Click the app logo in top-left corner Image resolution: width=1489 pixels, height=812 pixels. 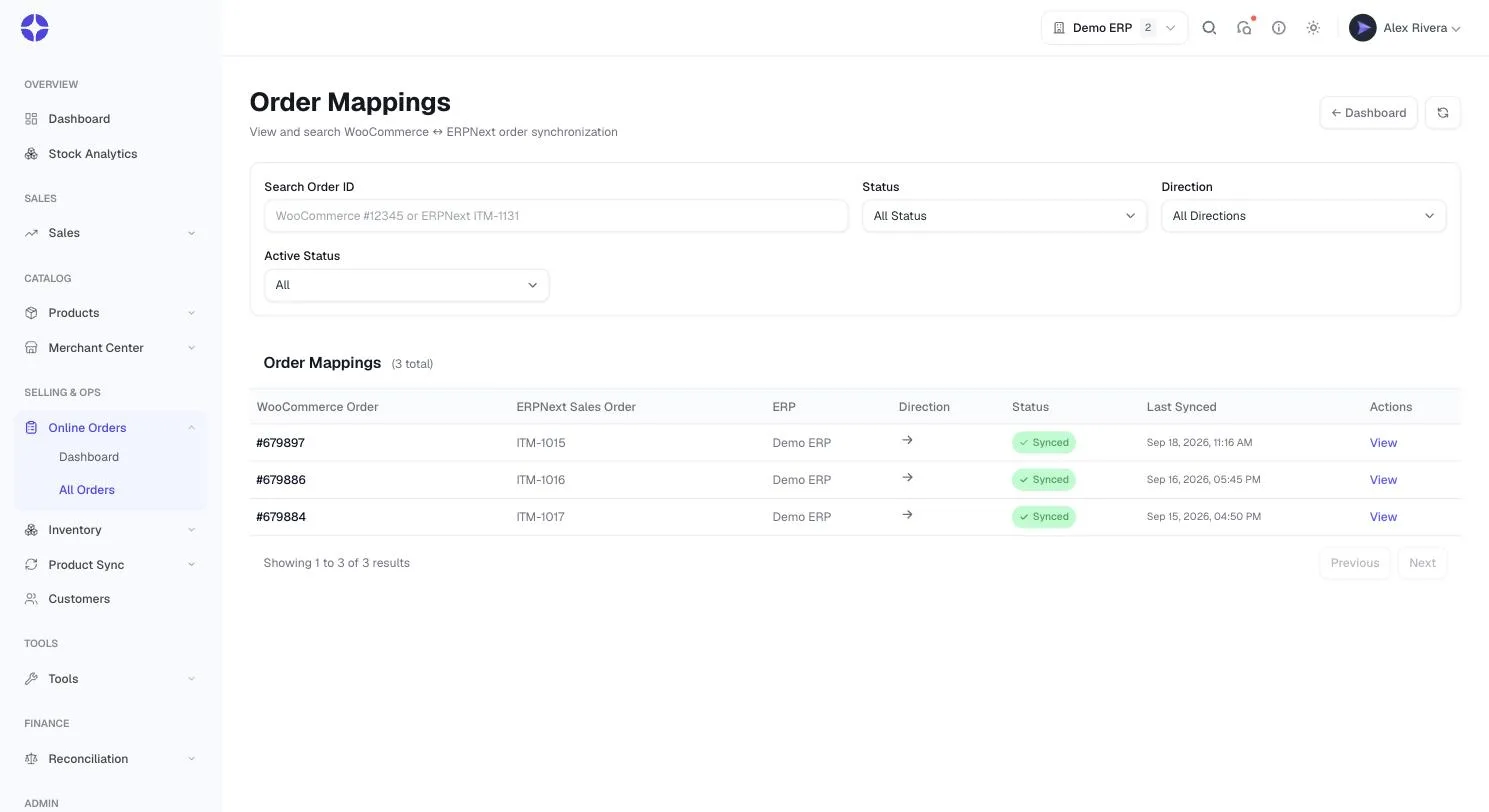tap(35, 28)
